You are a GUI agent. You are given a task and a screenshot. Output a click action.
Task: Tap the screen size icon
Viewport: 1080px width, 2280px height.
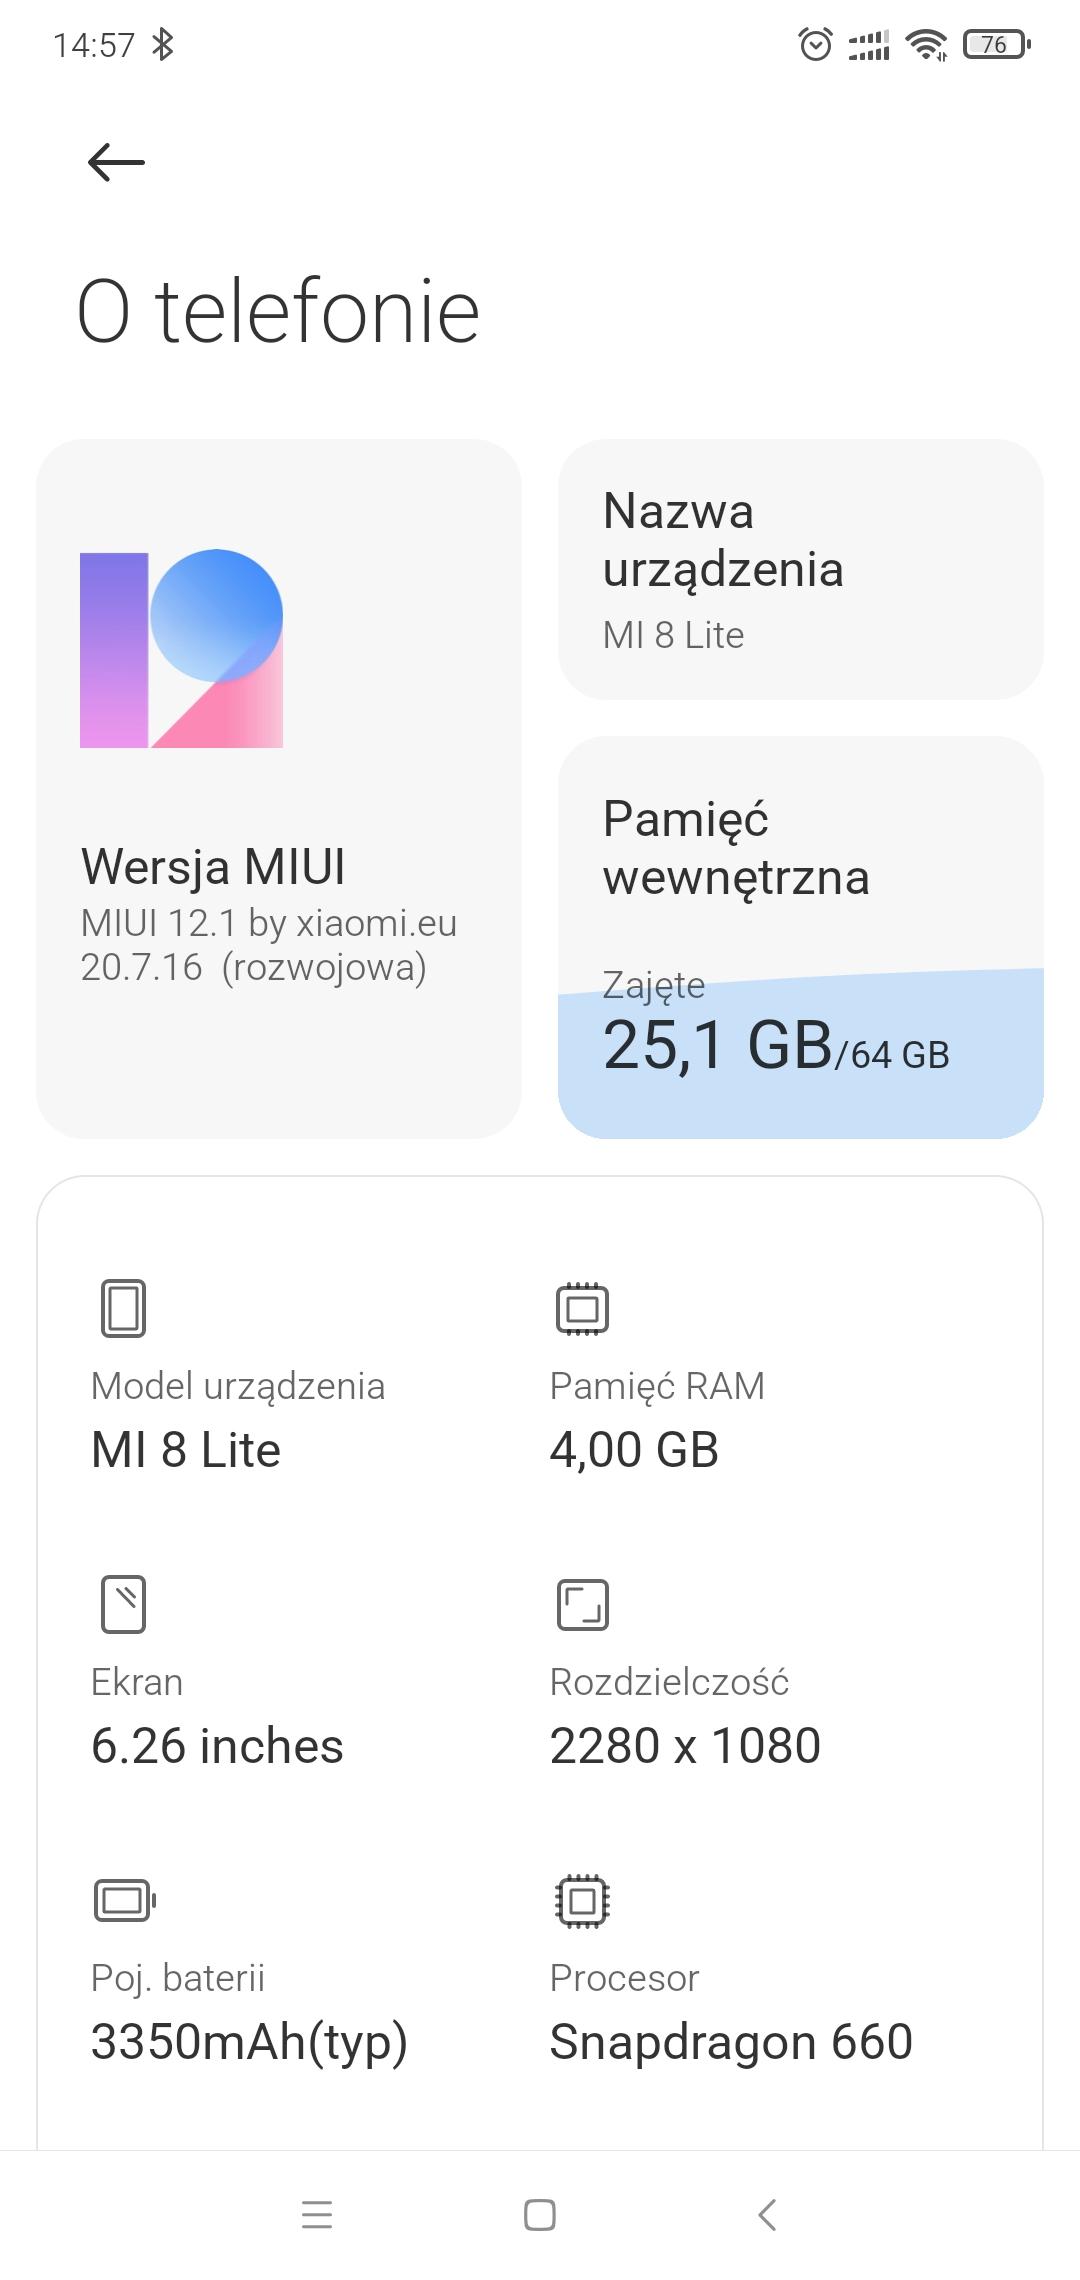(x=124, y=1604)
